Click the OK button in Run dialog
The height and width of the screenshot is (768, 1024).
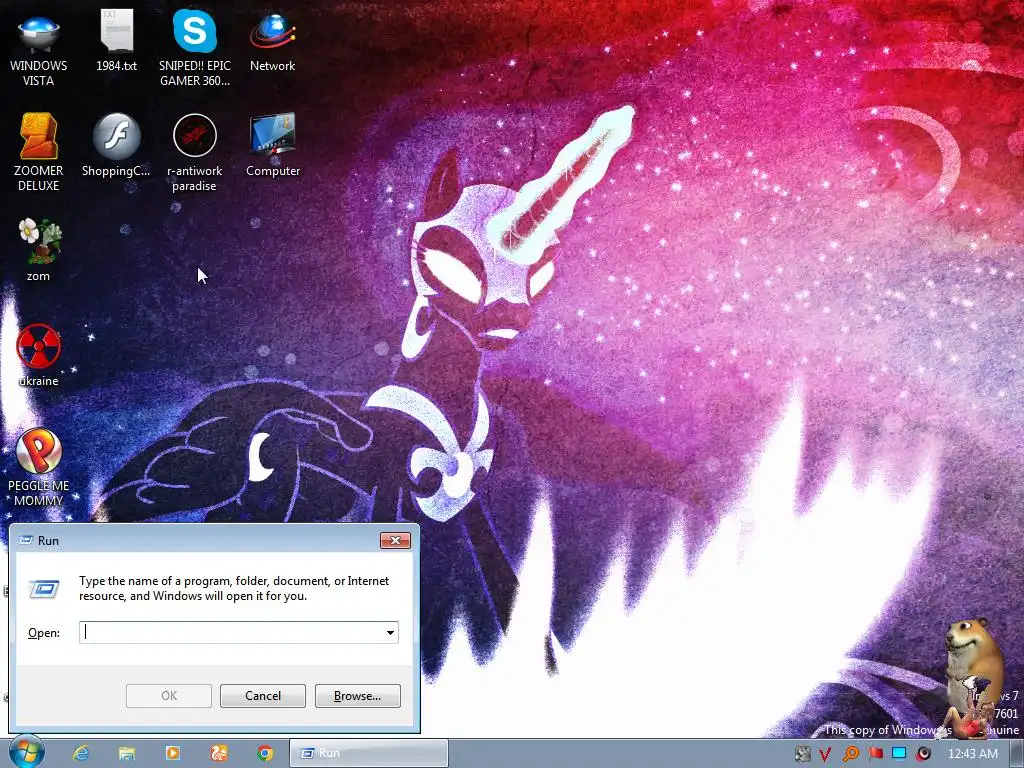coord(168,696)
